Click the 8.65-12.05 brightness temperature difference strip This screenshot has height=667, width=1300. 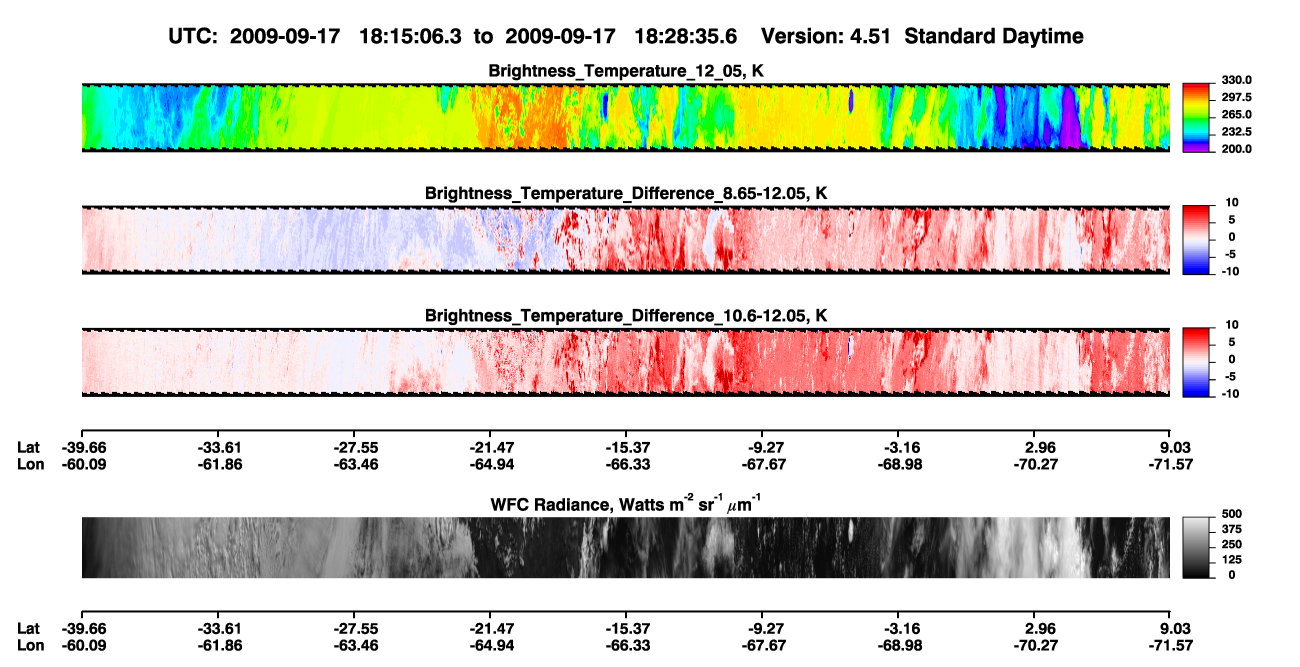pos(625,240)
